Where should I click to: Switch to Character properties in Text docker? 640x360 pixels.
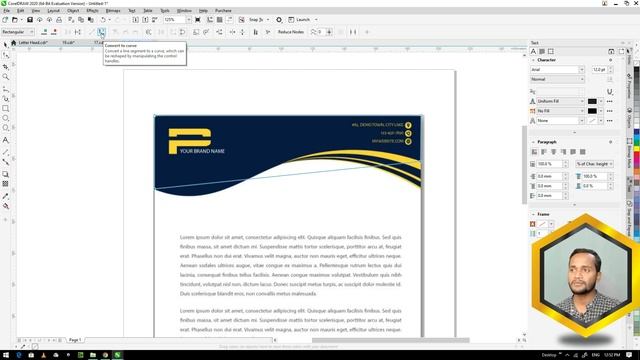pos(533,51)
